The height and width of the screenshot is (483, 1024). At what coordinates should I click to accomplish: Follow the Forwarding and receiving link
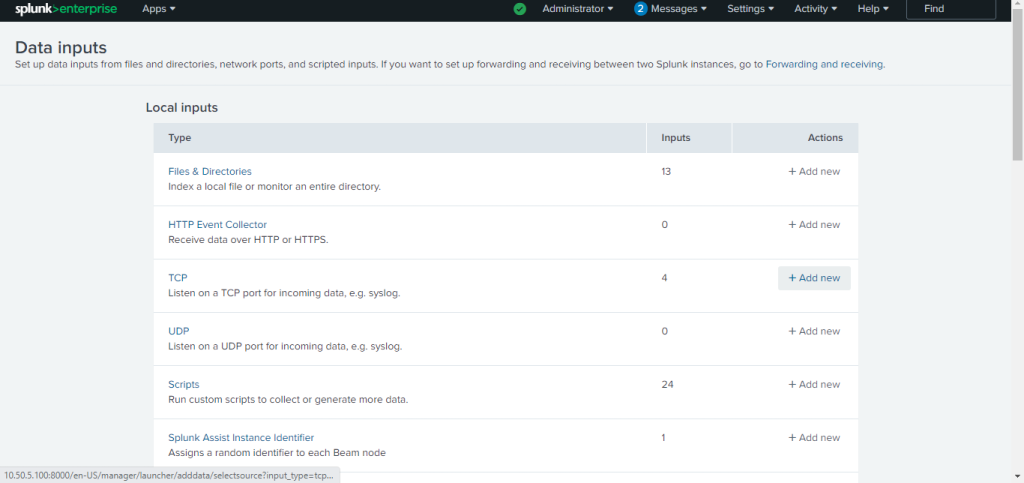pyautogui.click(x=824, y=65)
